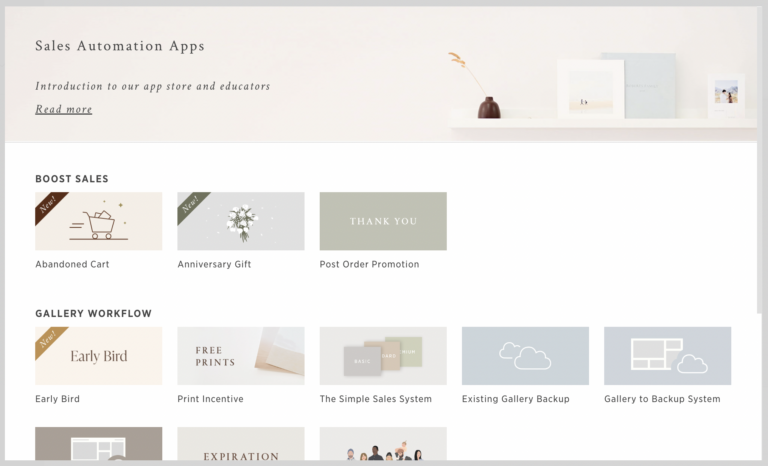Select the Print Incentive label
The image size is (768, 466).
coord(210,399)
